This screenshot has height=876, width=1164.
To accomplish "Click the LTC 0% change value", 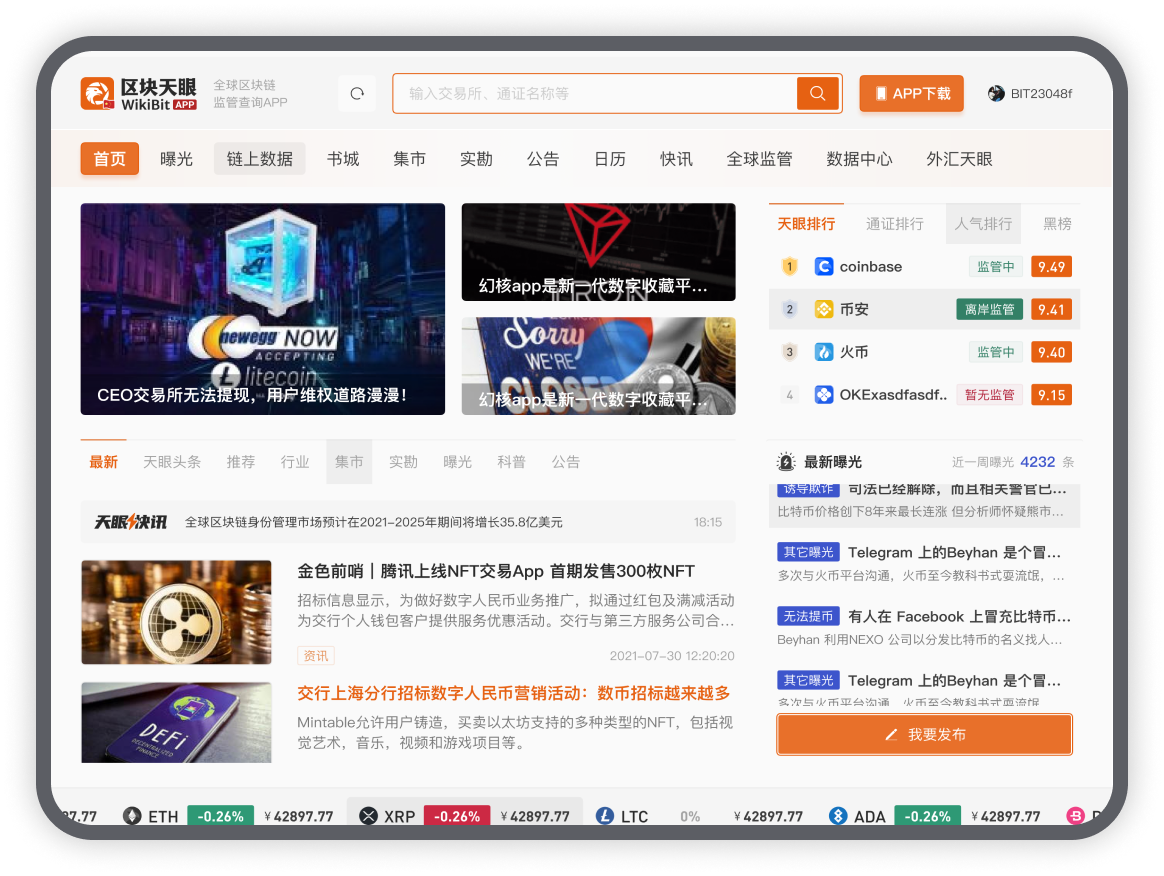I will 690,816.
